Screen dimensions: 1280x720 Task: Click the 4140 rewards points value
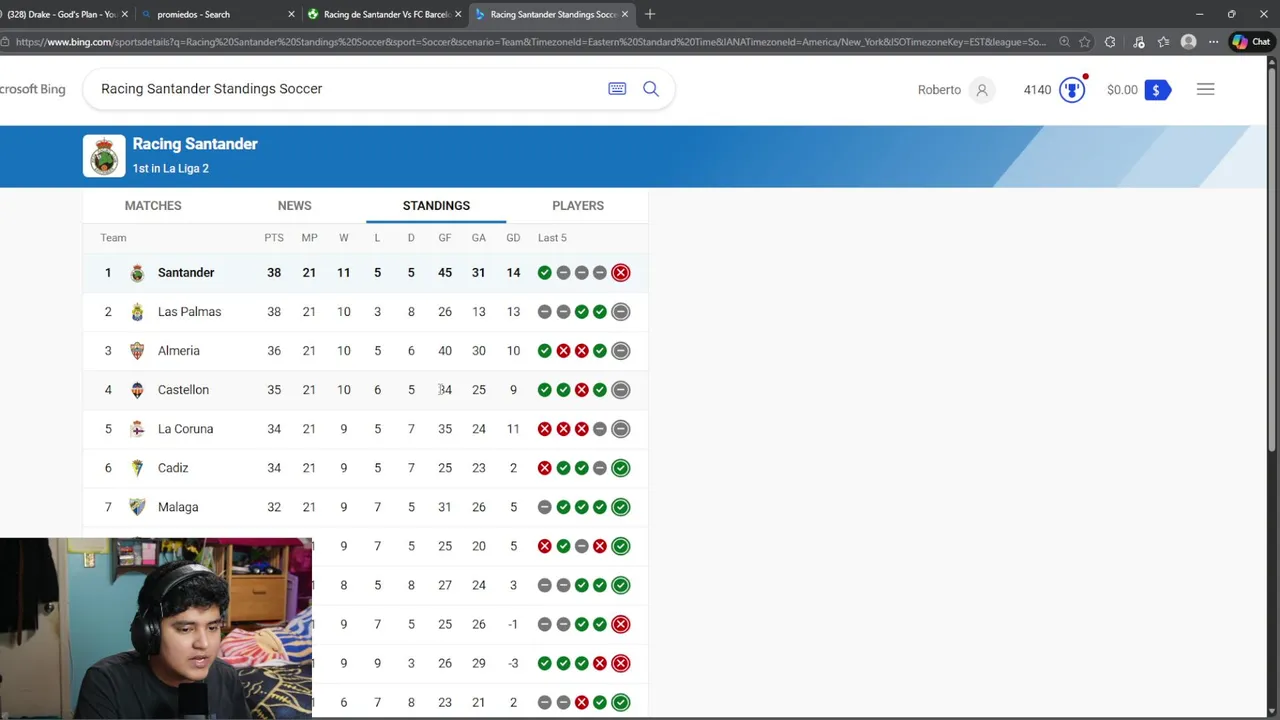click(1037, 90)
